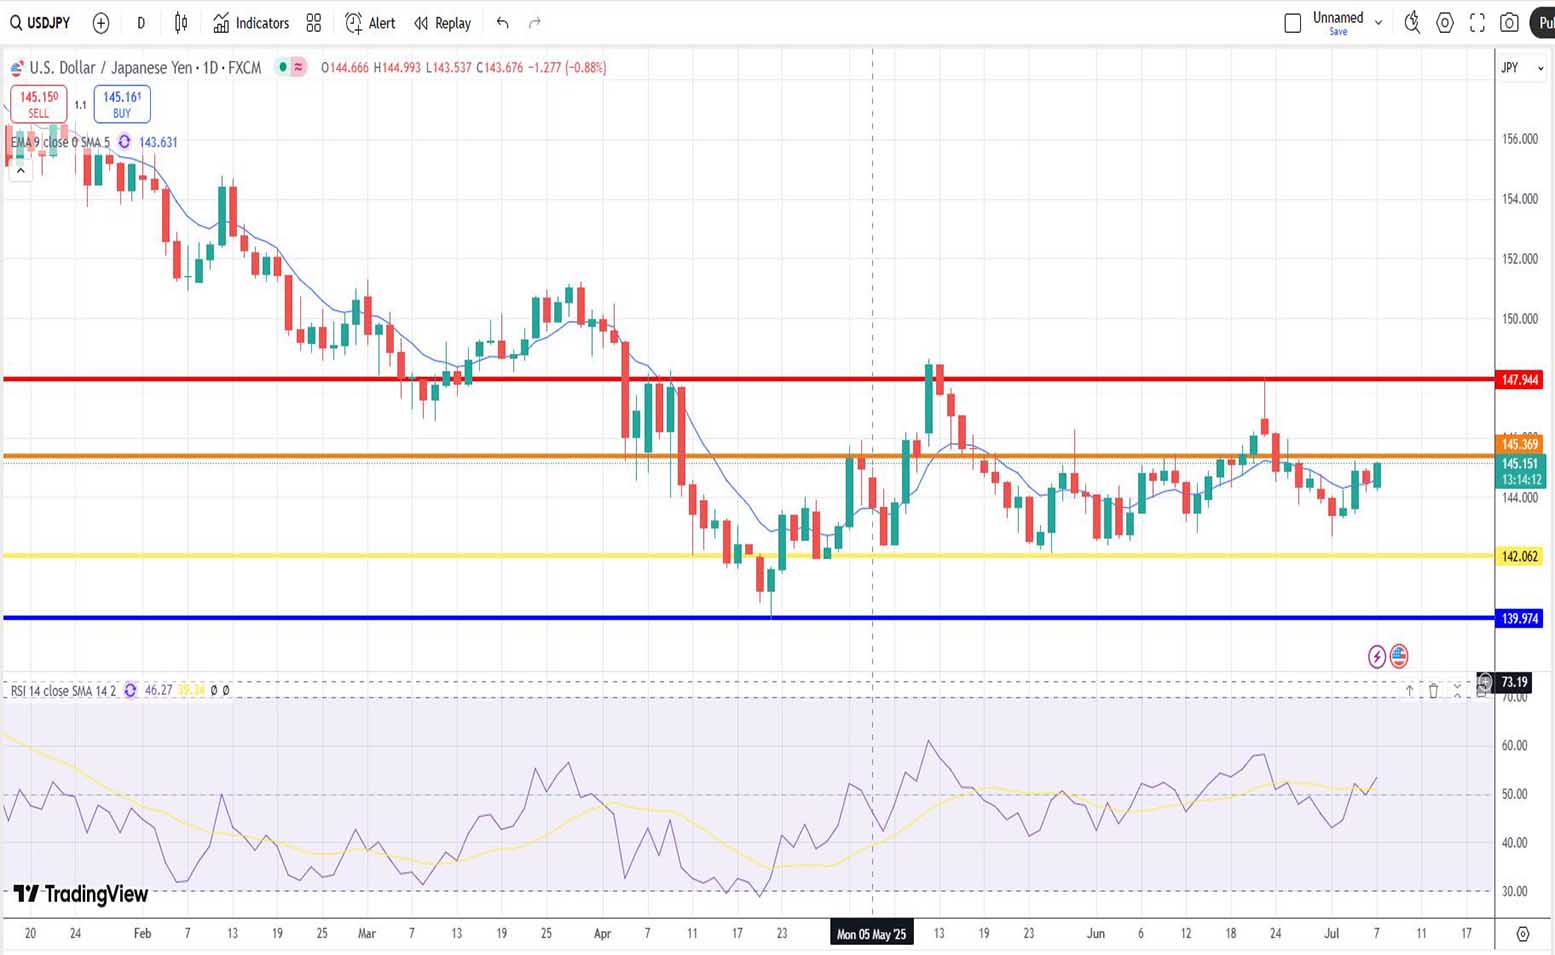The height and width of the screenshot is (955, 1555).
Task: Toggle the Unnamed layout checkbox square
Action: [1292, 23]
